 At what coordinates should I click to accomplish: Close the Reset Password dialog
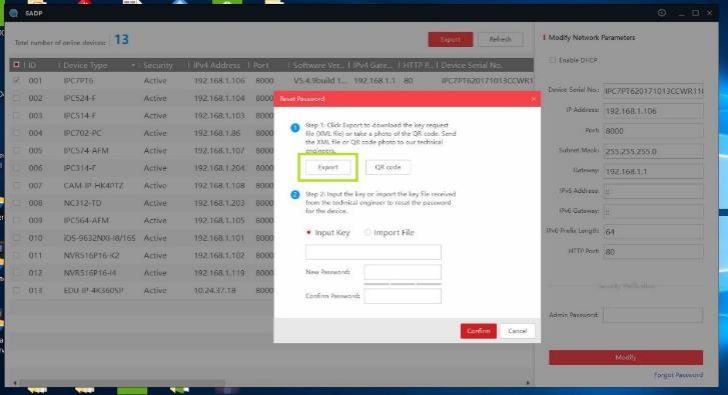click(533, 99)
